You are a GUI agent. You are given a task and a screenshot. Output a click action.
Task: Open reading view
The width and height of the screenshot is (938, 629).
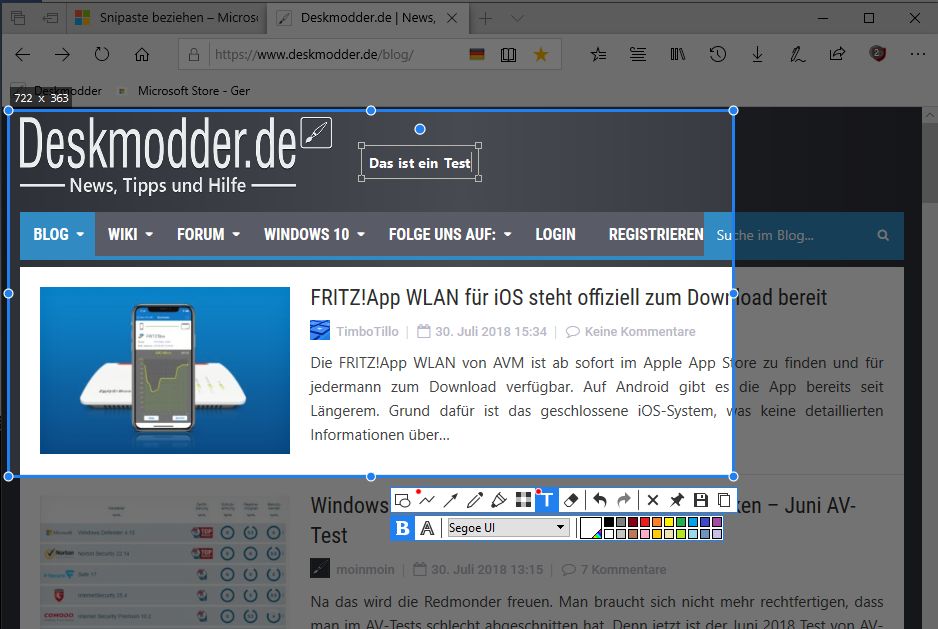(x=508, y=54)
